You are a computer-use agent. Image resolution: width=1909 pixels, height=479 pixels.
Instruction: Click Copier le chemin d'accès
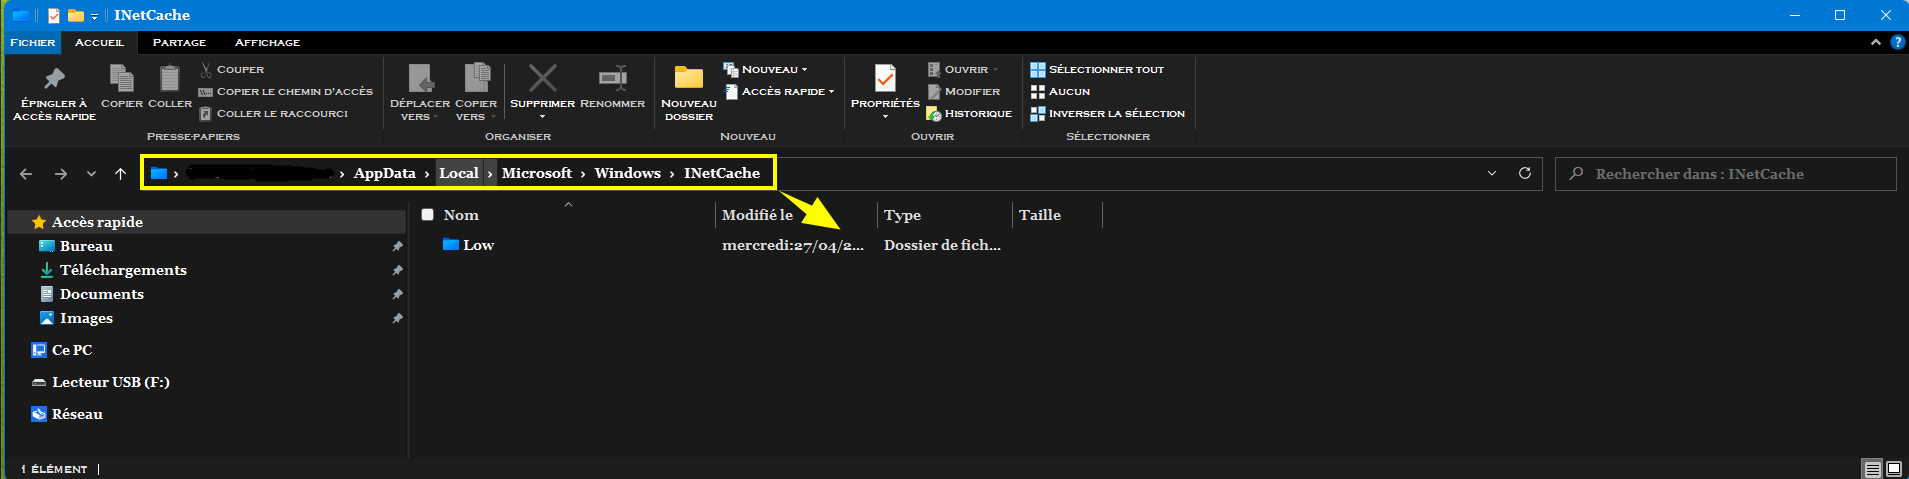(x=286, y=92)
